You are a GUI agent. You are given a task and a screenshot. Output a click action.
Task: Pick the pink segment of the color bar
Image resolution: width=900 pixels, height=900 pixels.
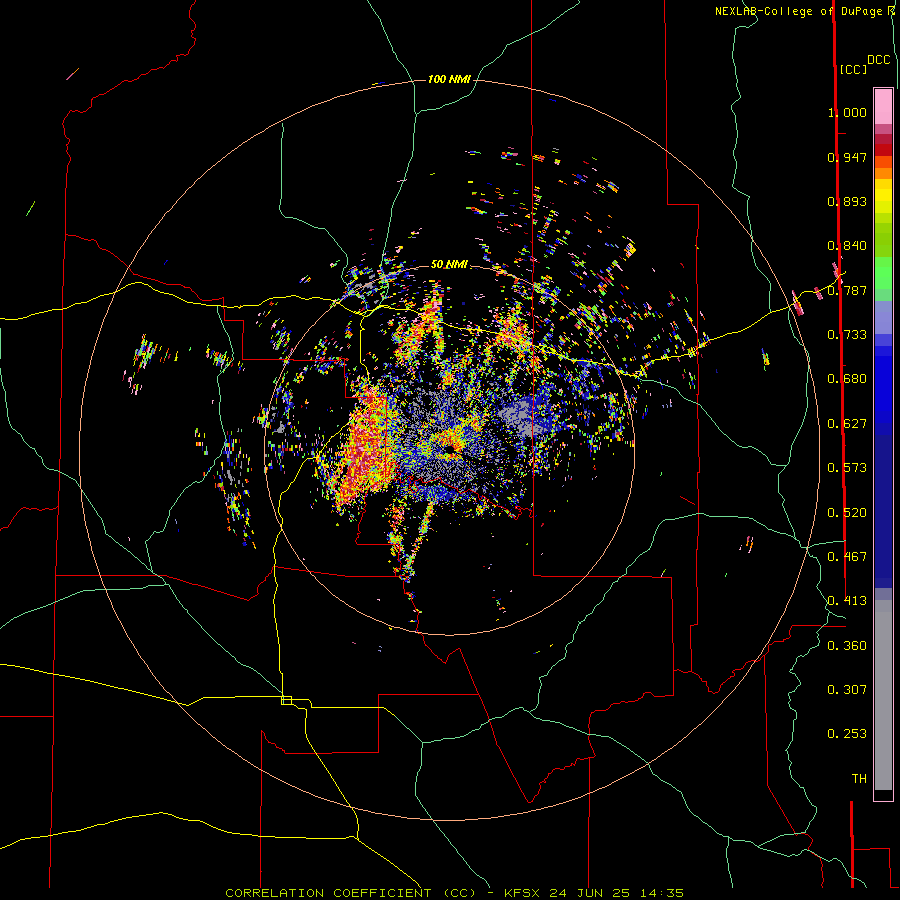pyautogui.click(x=883, y=106)
